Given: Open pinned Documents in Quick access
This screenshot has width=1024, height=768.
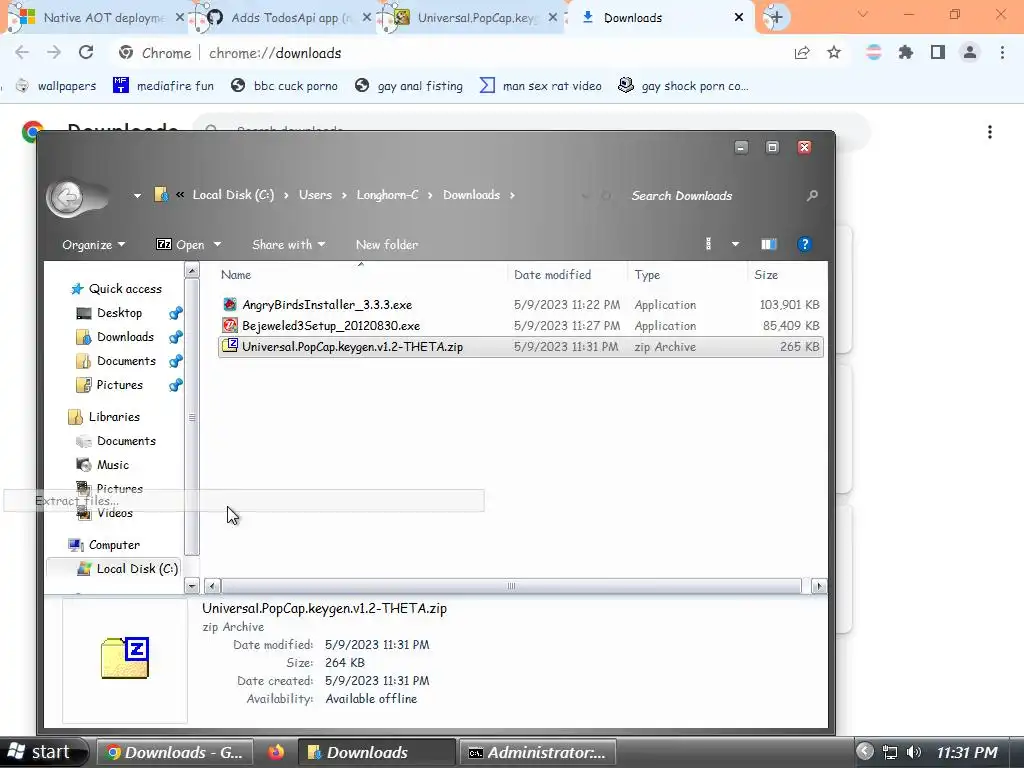Looking at the screenshot, I should pyautogui.click(x=126, y=361).
